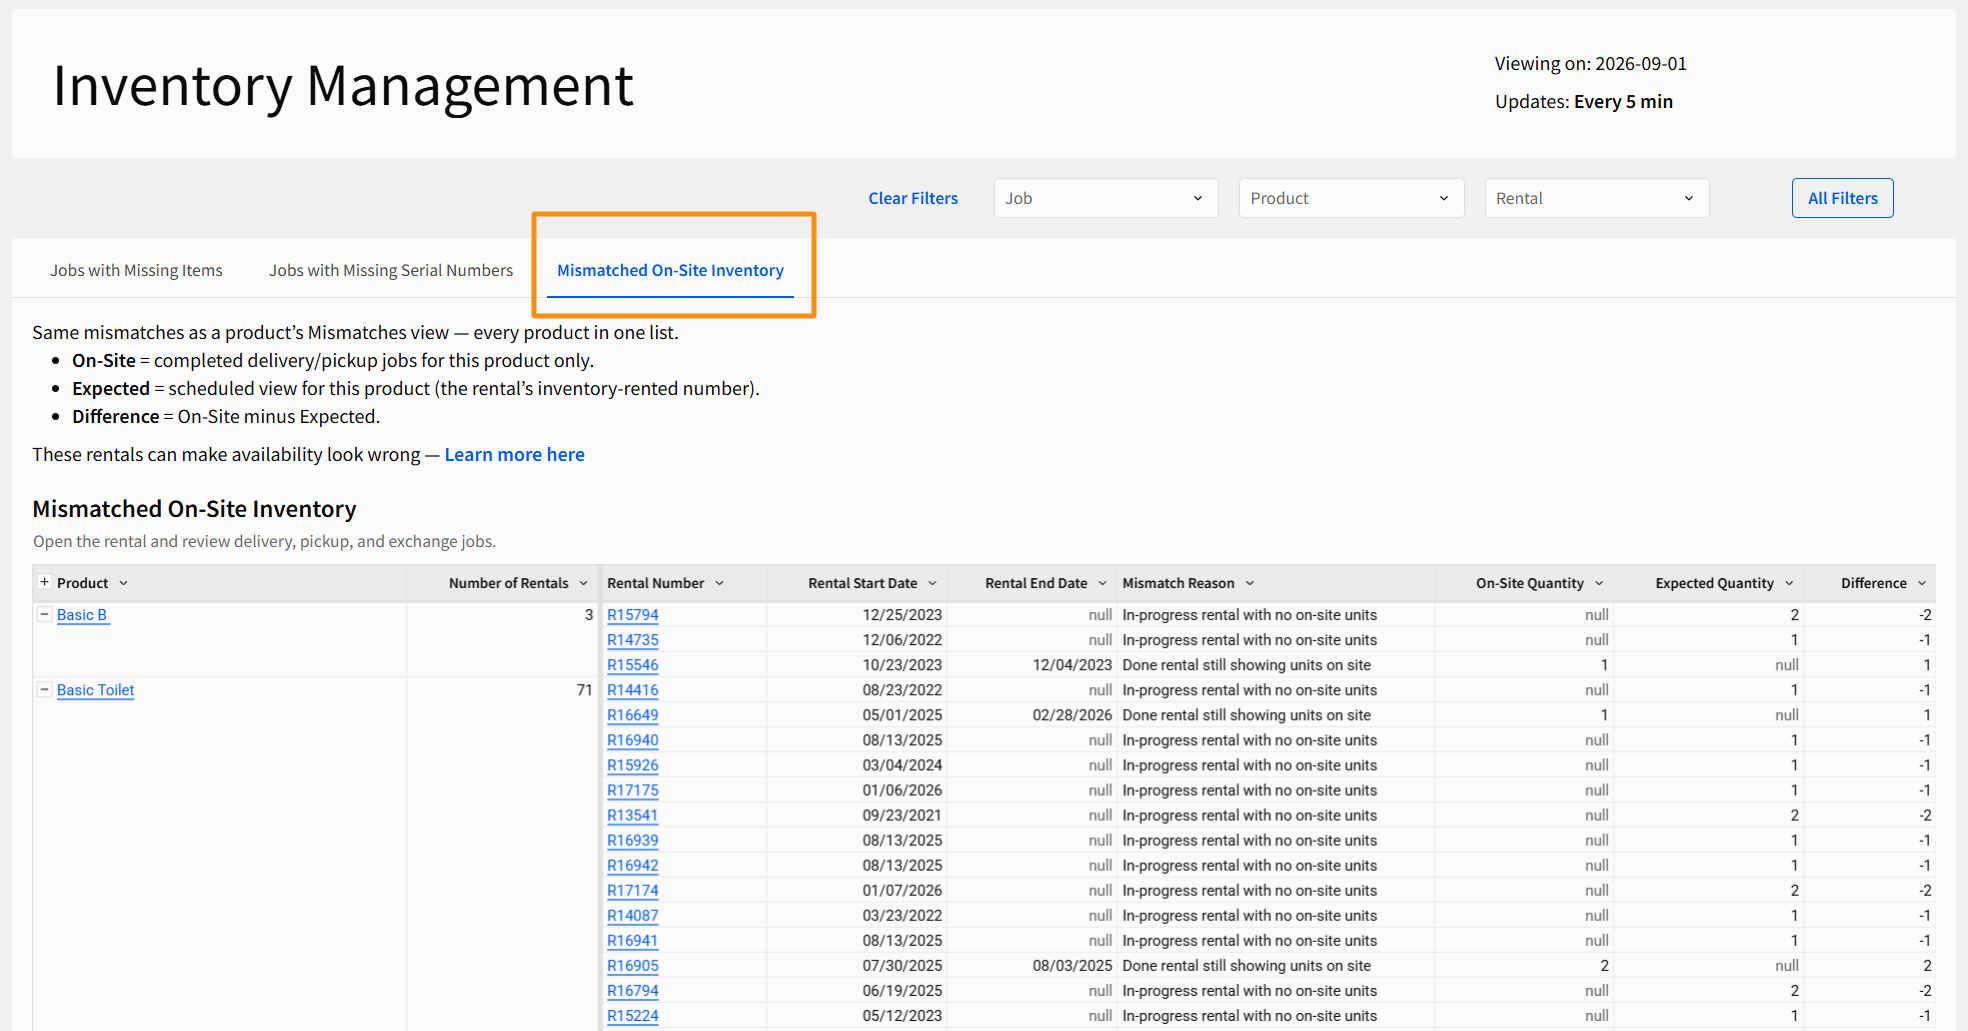The width and height of the screenshot is (1968, 1031).
Task: Open rental R15926
Action: 633,765
